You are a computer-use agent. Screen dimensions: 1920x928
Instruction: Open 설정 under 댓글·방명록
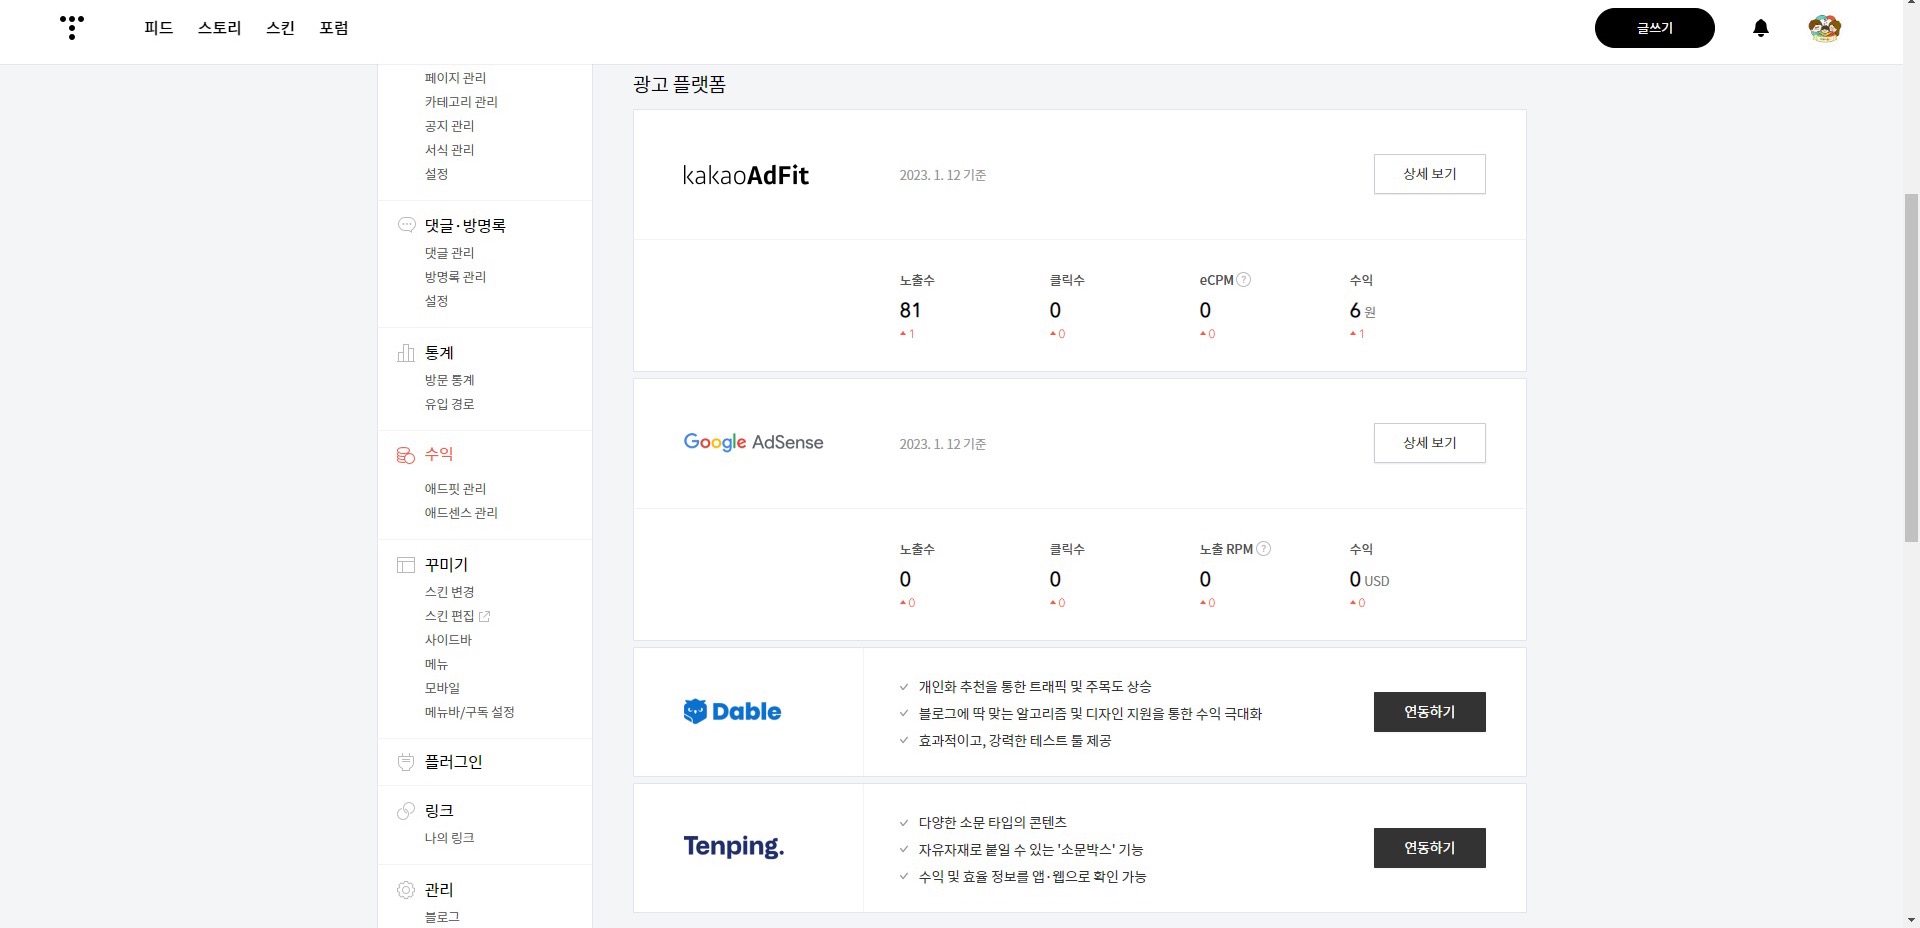[x=436, y=301]
